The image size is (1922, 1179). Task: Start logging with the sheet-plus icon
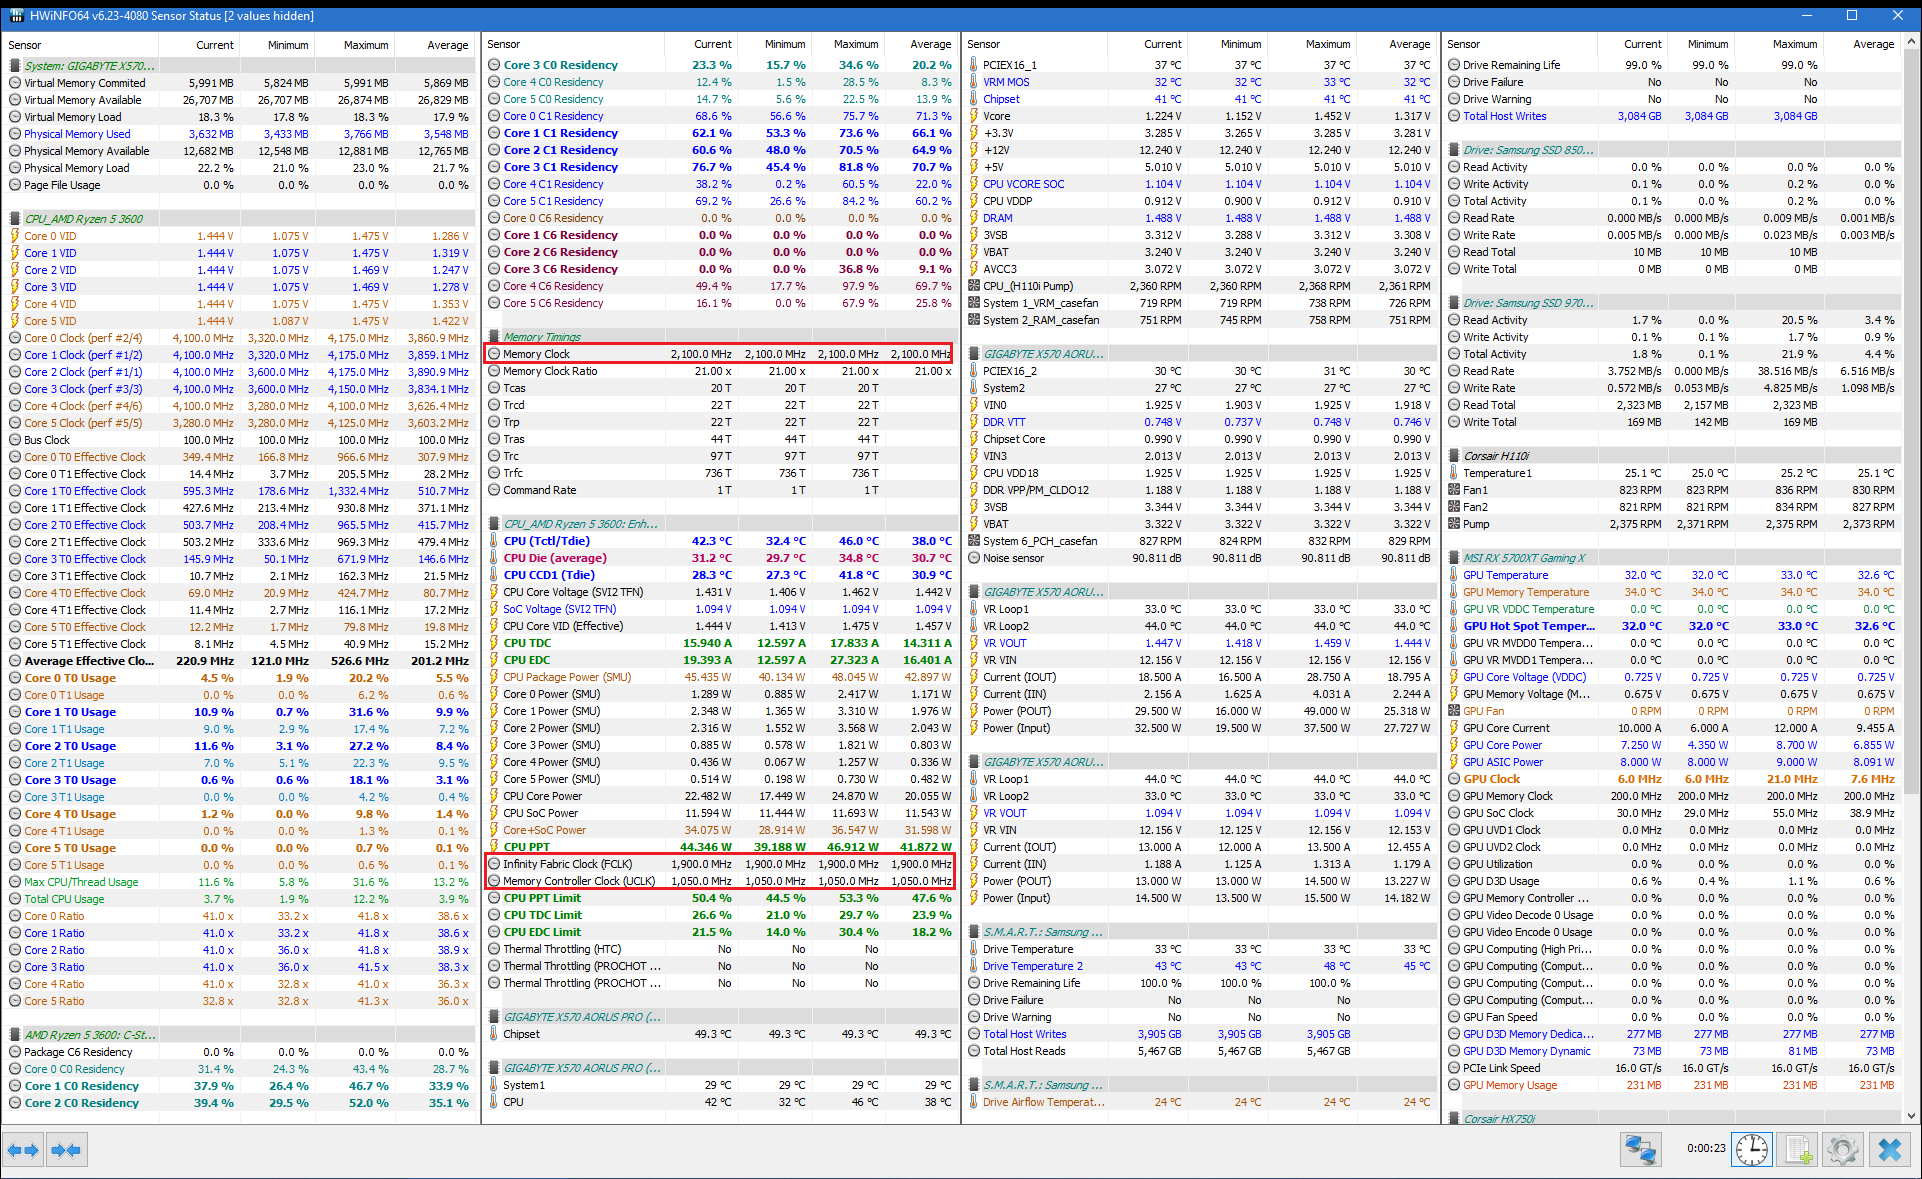[x=1798, y=1150]
